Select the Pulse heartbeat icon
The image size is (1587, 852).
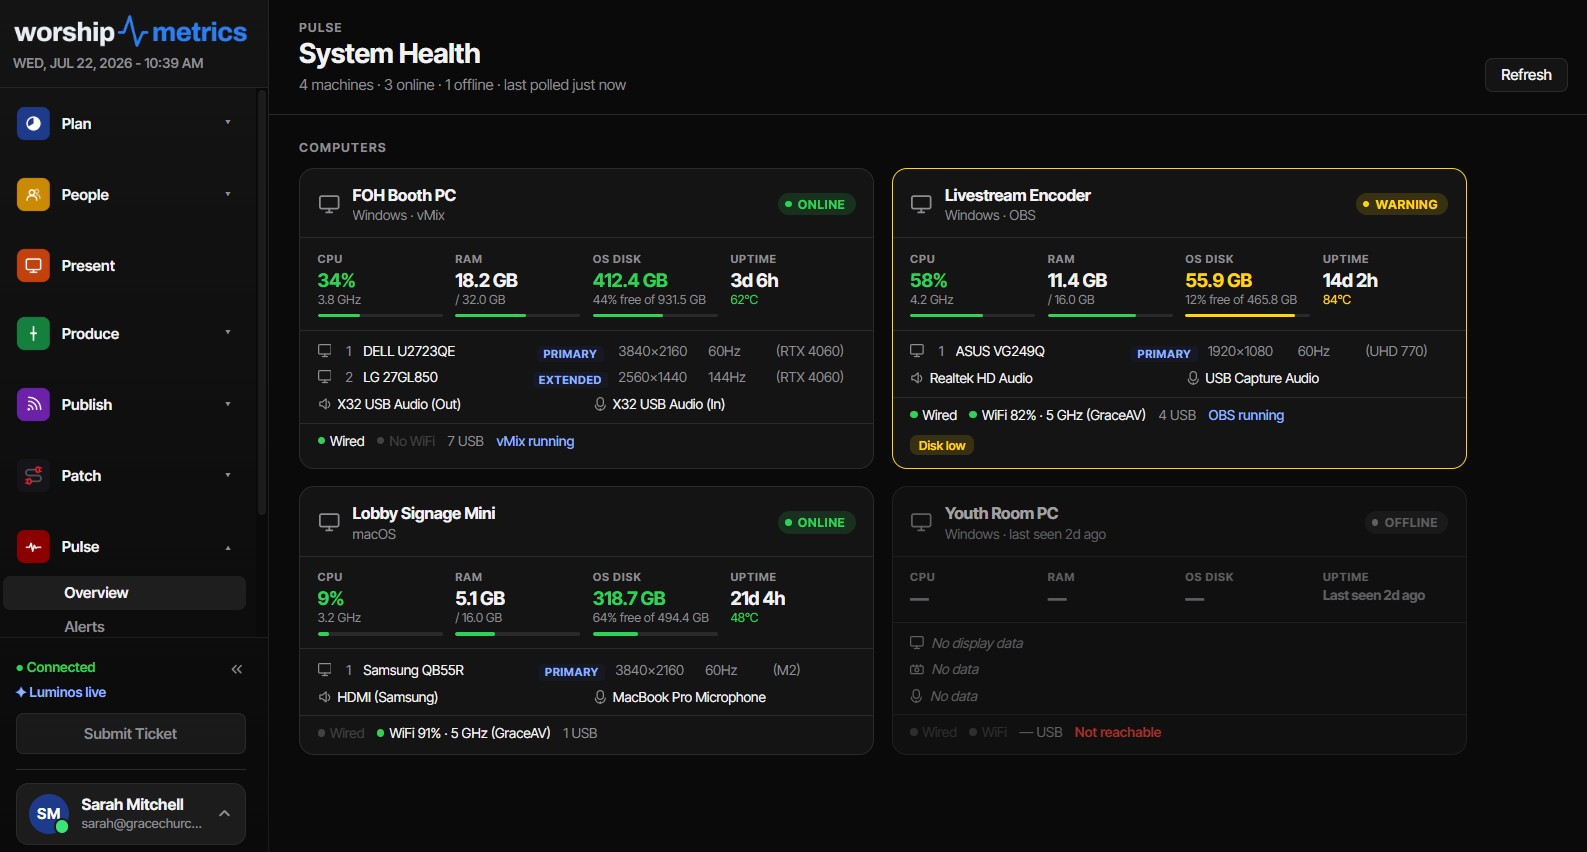[x=33, y=546]
